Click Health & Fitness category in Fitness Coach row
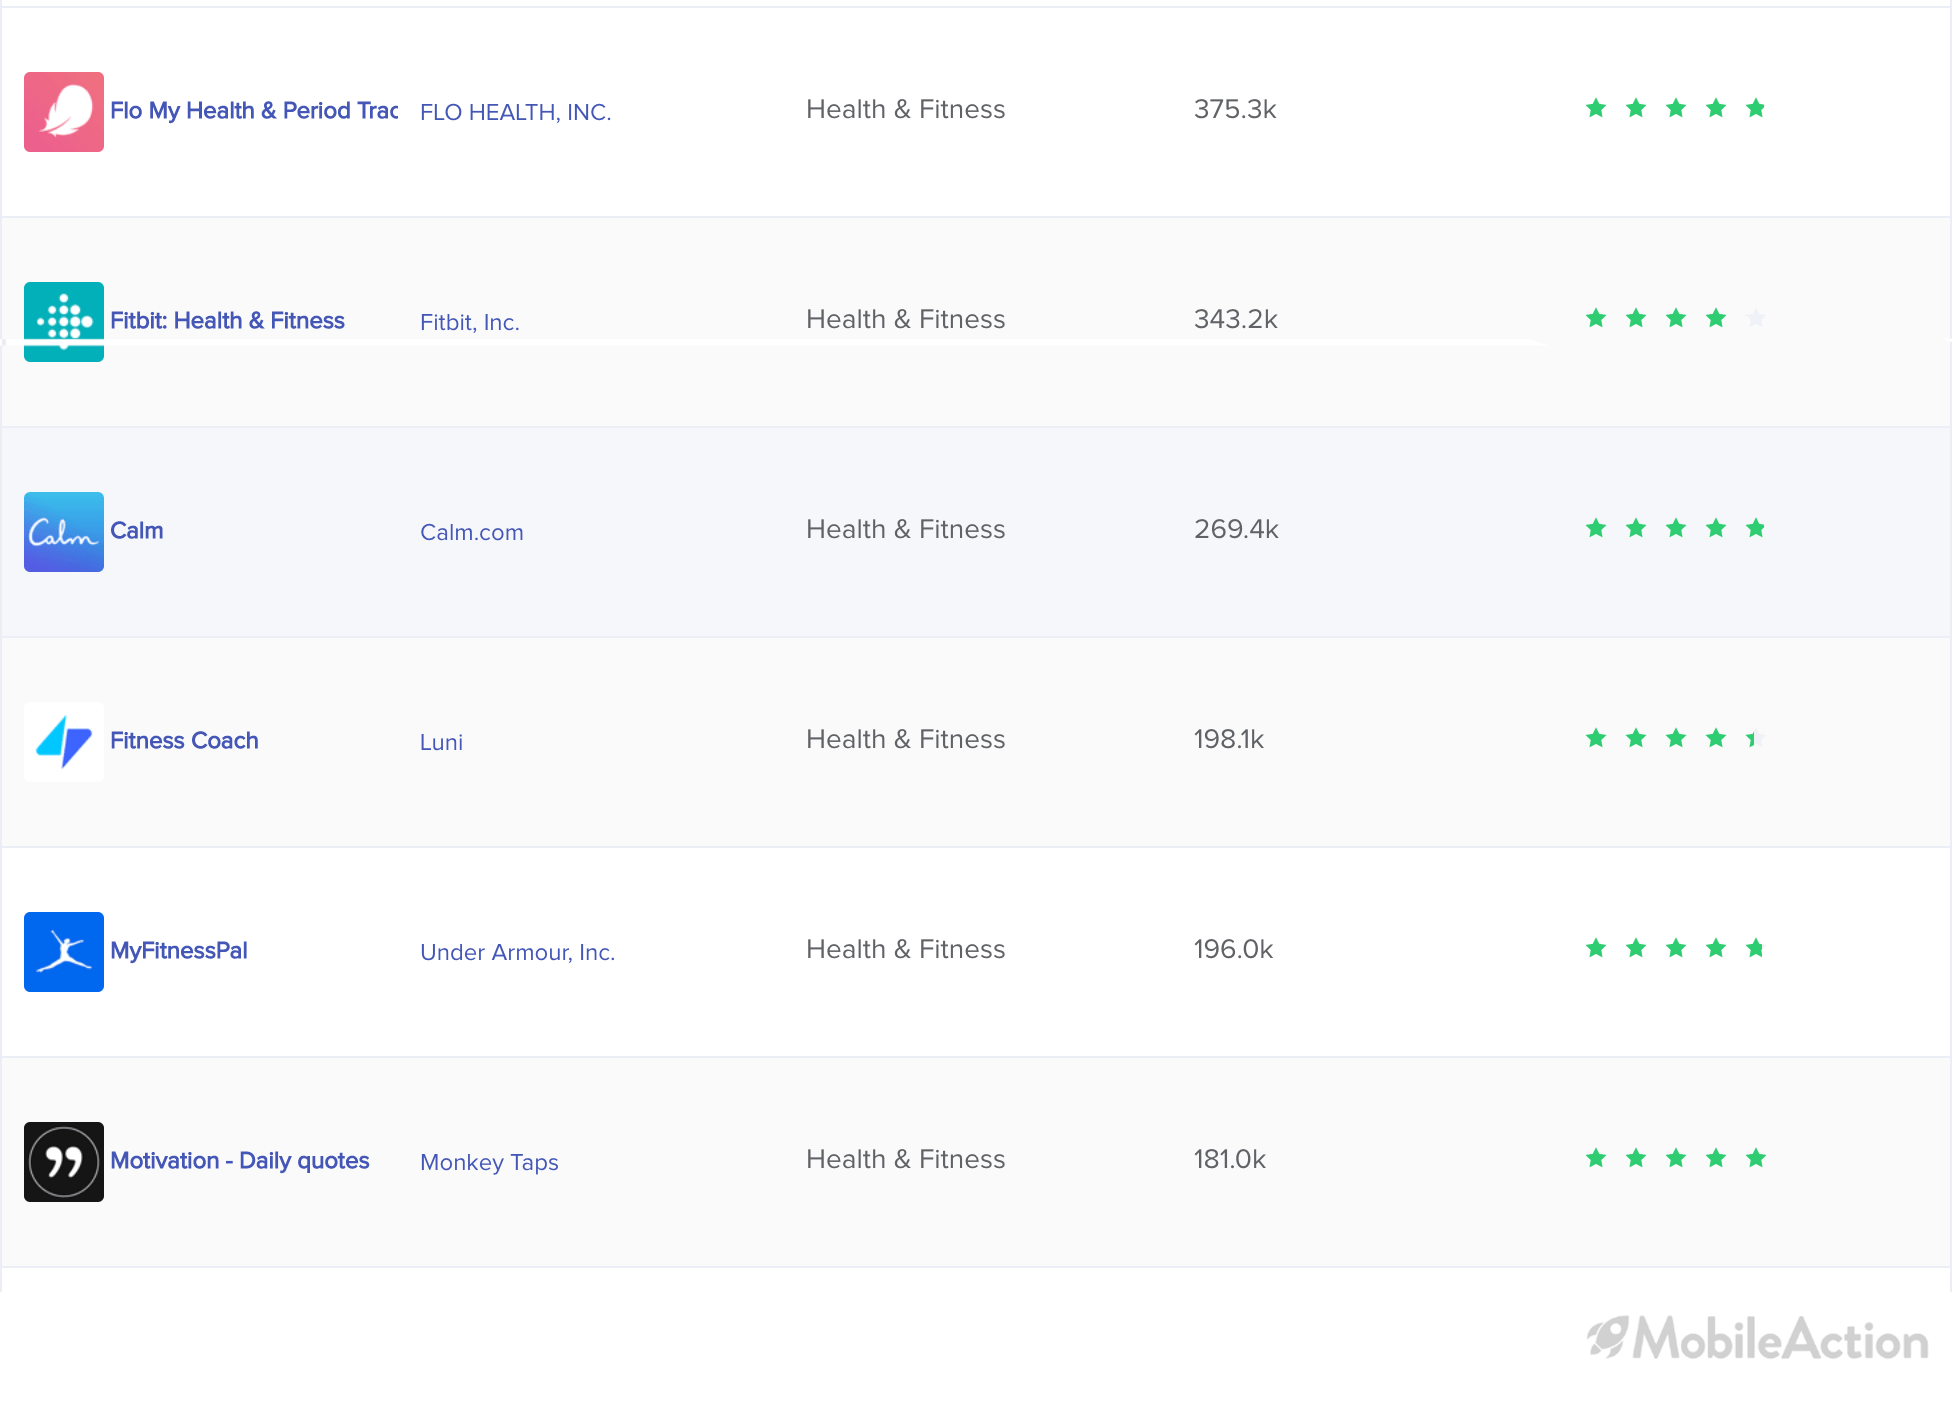1952x1414 pixels. coord(906,739)
